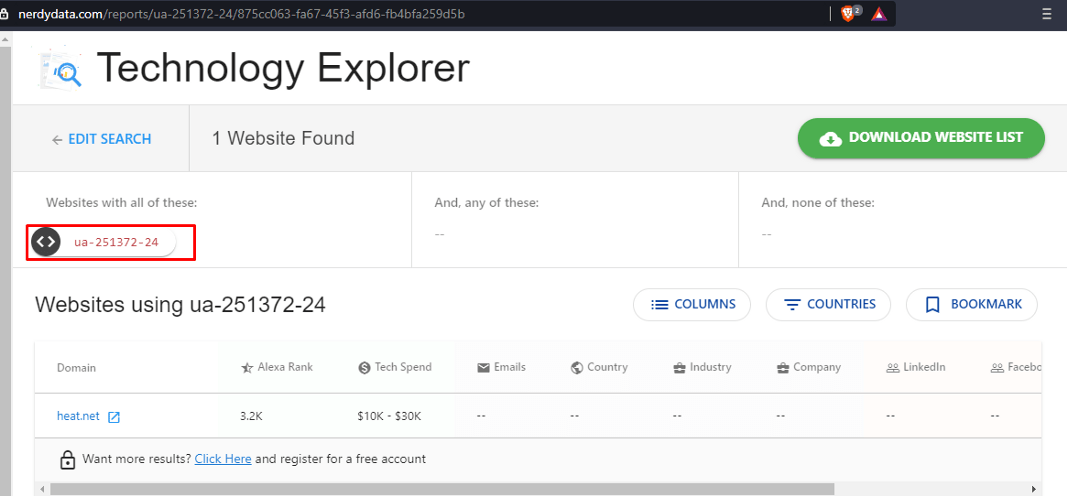Open the browser hamburger menu
The width and height of the screenshot is (1067, 496).
[1047, 14]
